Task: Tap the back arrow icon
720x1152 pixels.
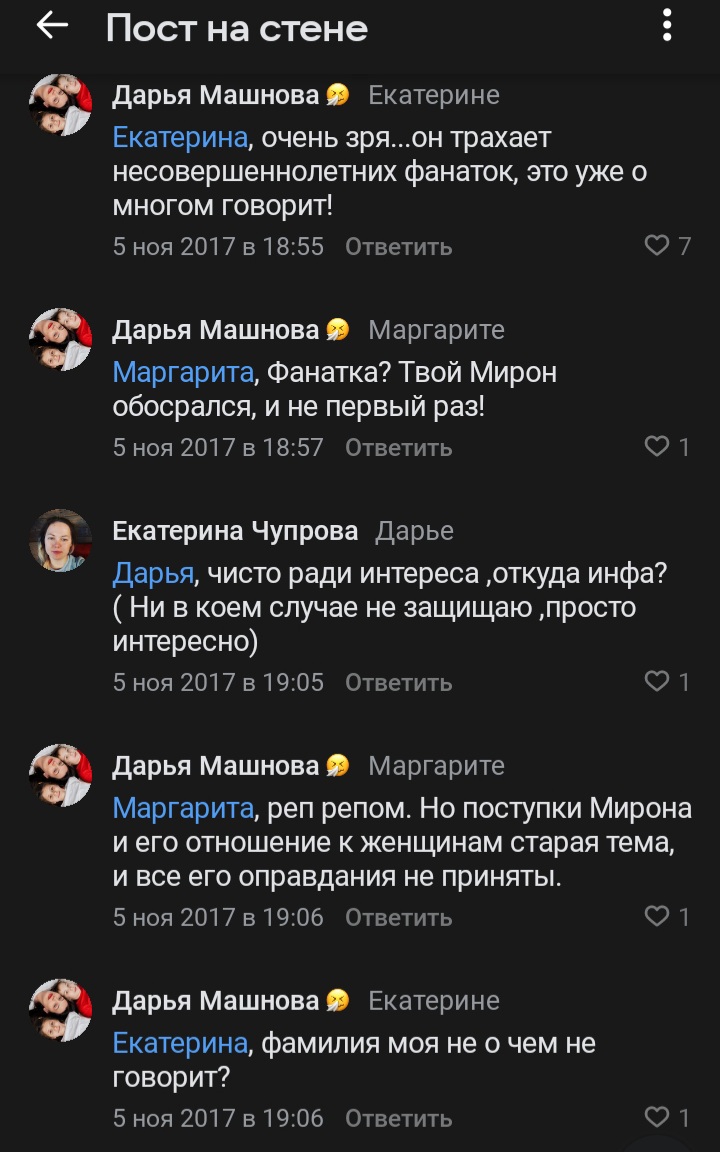Action: point(51,27)
